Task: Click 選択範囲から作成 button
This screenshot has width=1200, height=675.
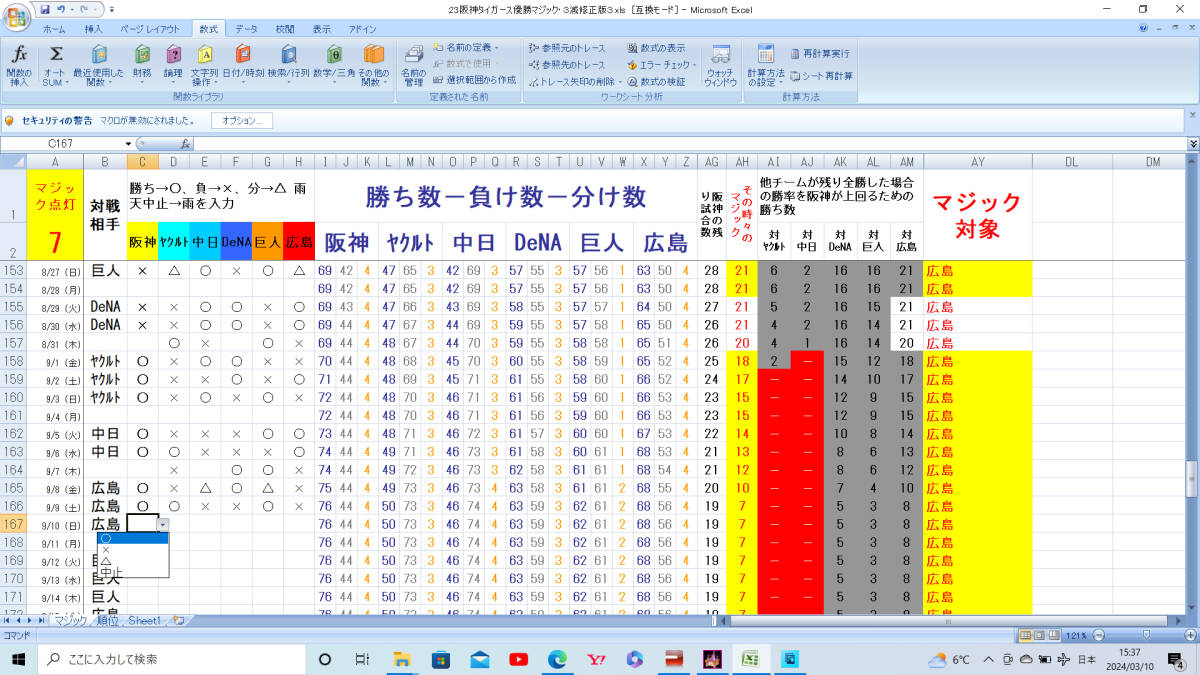Action: pos(474,79)
